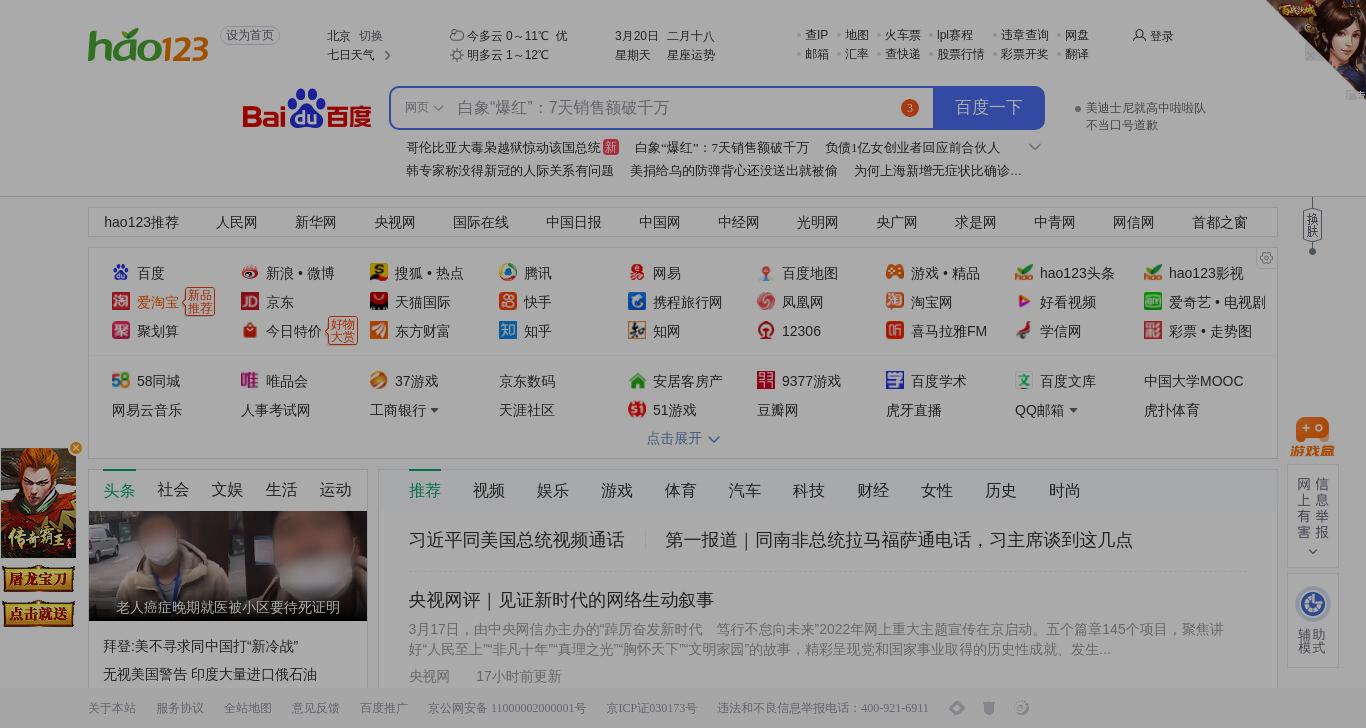Screen dimensions: 1366x728
Task: Open the IP lookup tool link
Action: point(817,35)
